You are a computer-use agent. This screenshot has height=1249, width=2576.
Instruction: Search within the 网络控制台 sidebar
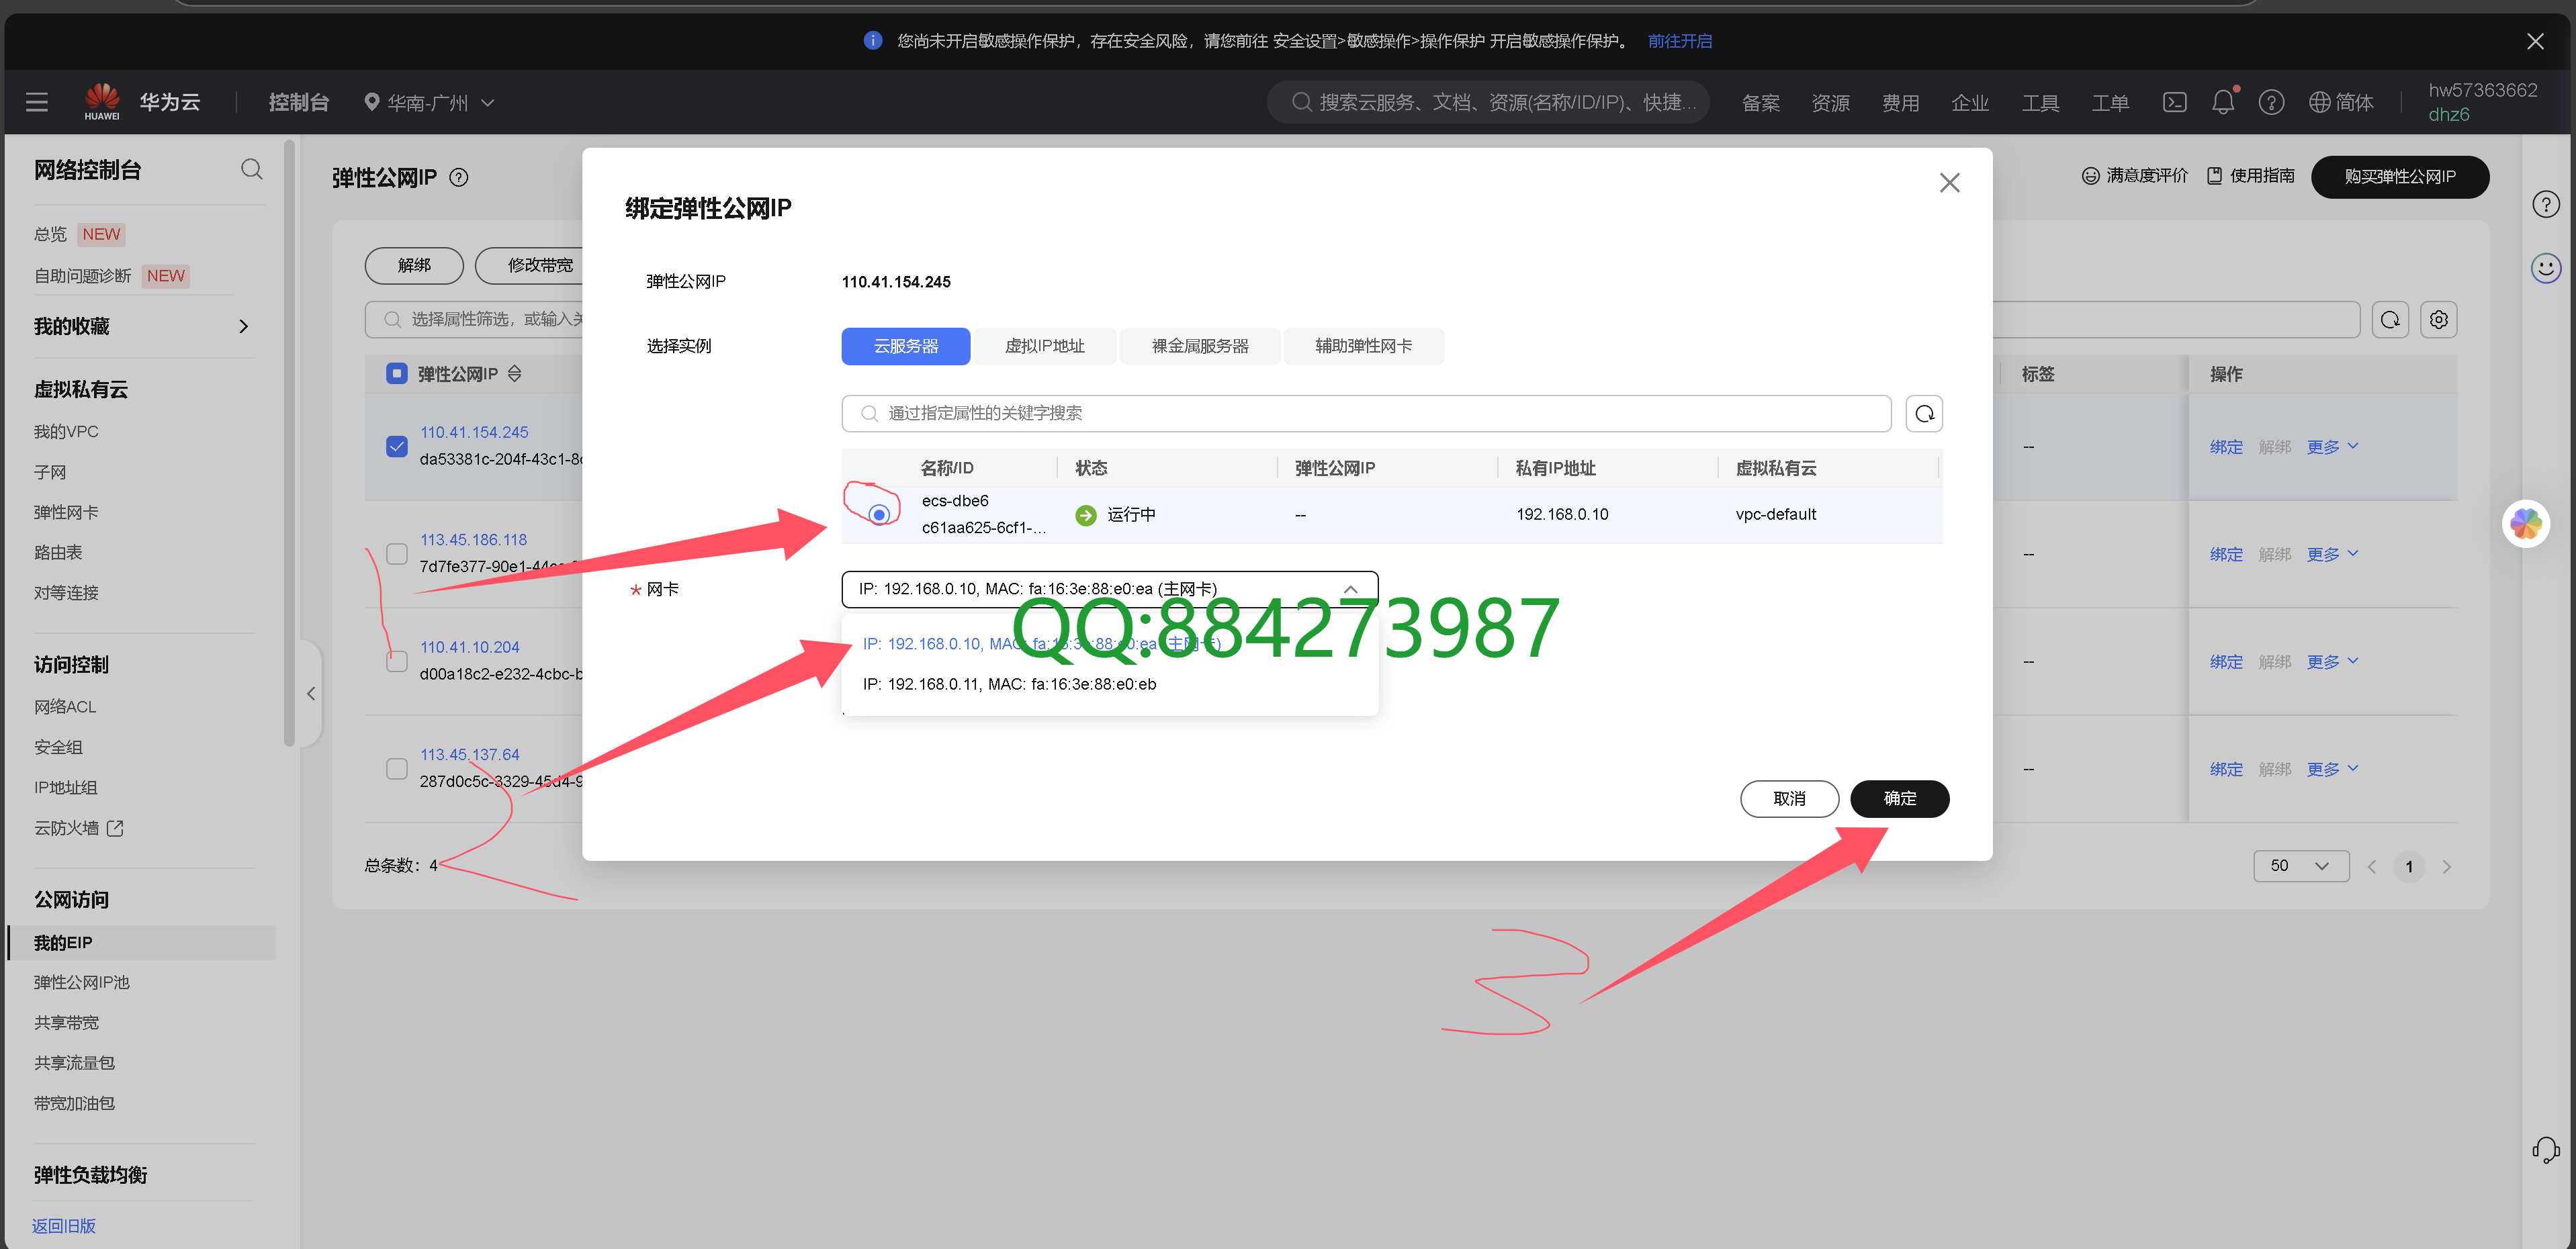point(251,169)
